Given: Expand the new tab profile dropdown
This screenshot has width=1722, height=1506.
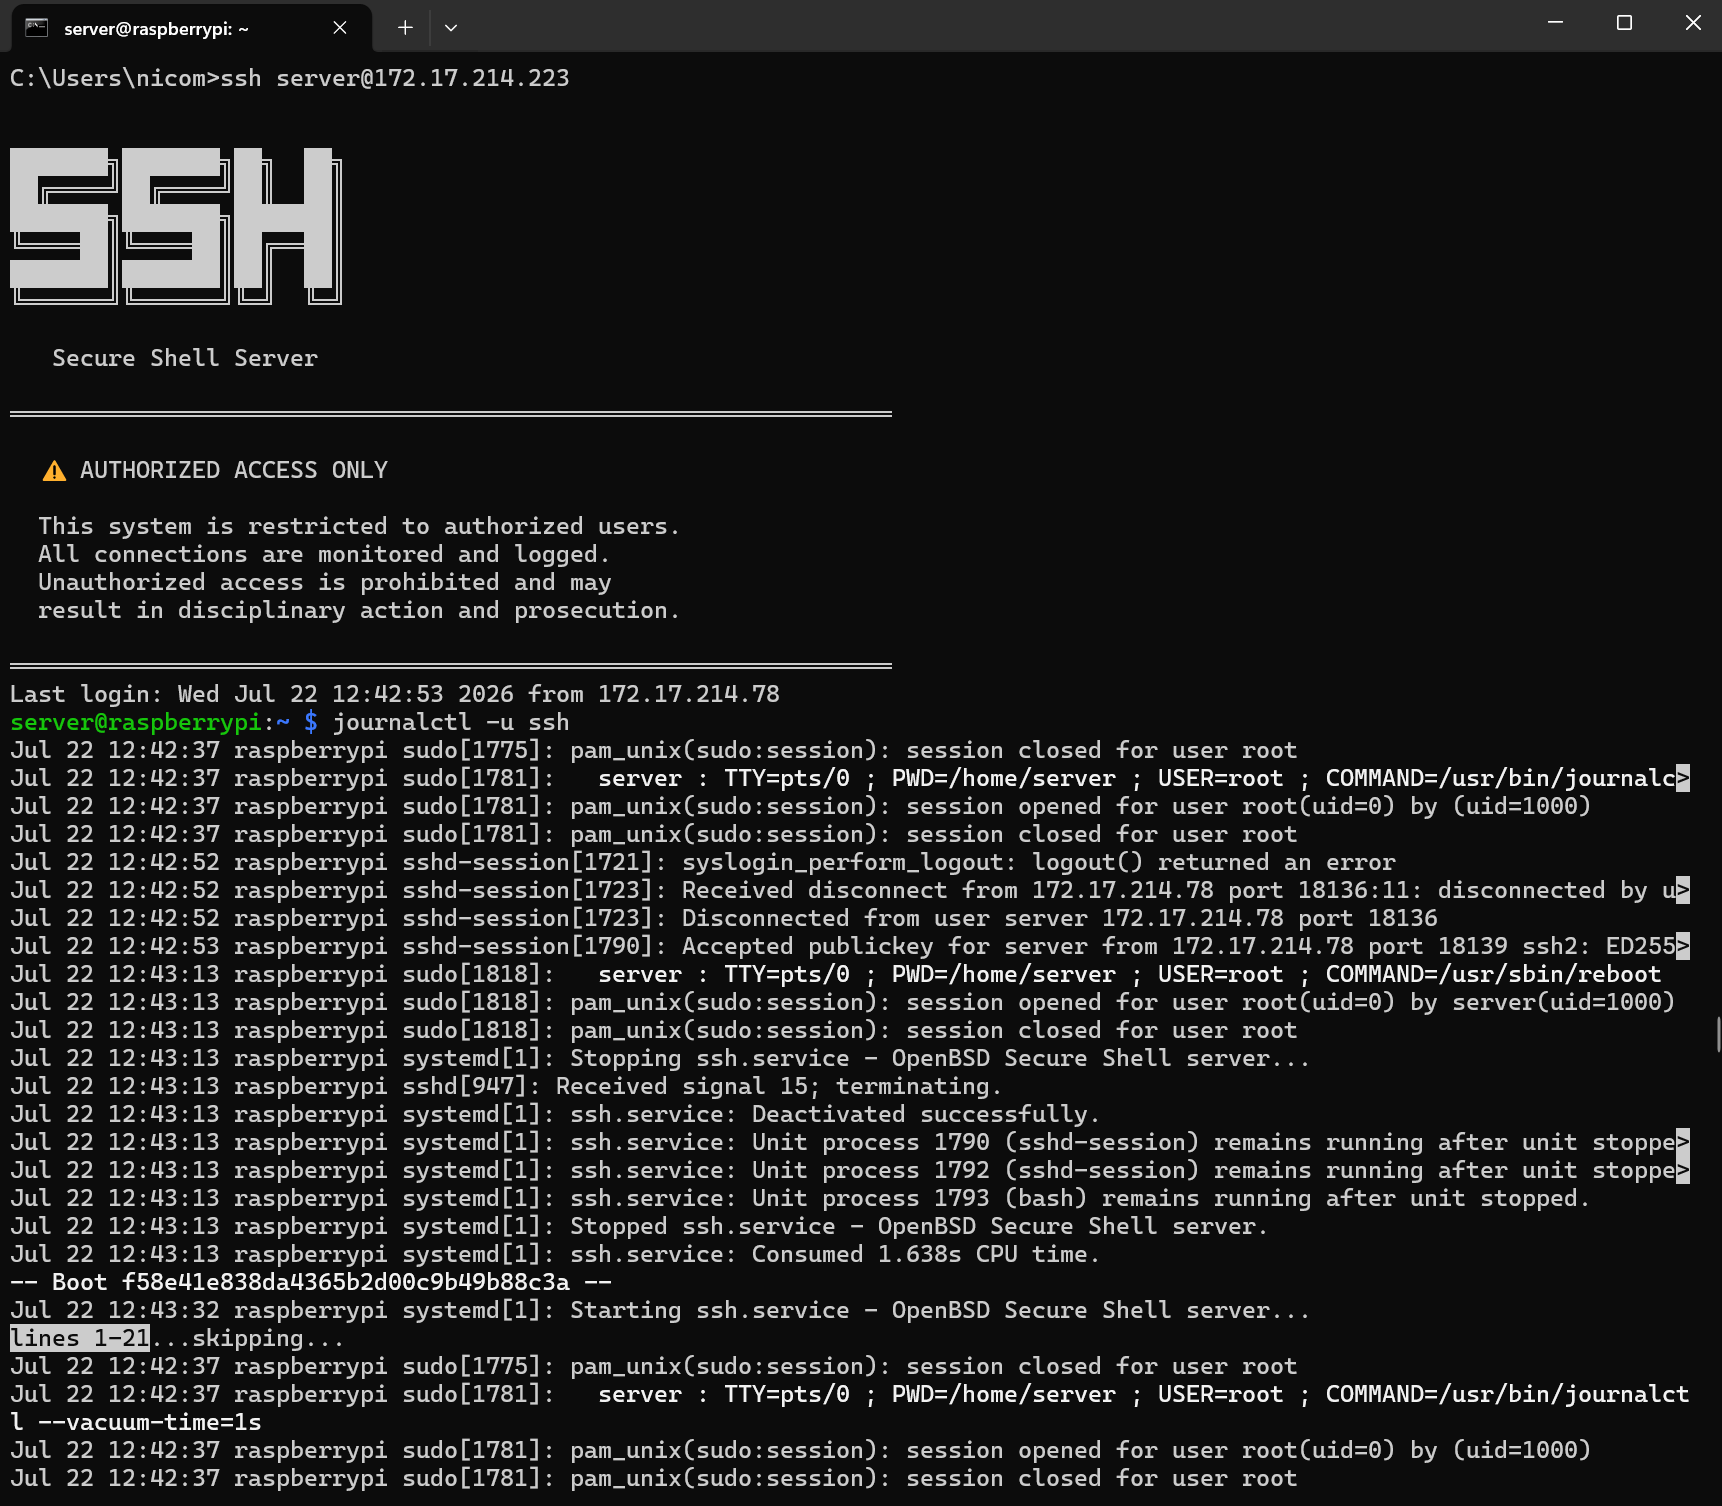Looking at the screenshot, I should coord(451,28).
